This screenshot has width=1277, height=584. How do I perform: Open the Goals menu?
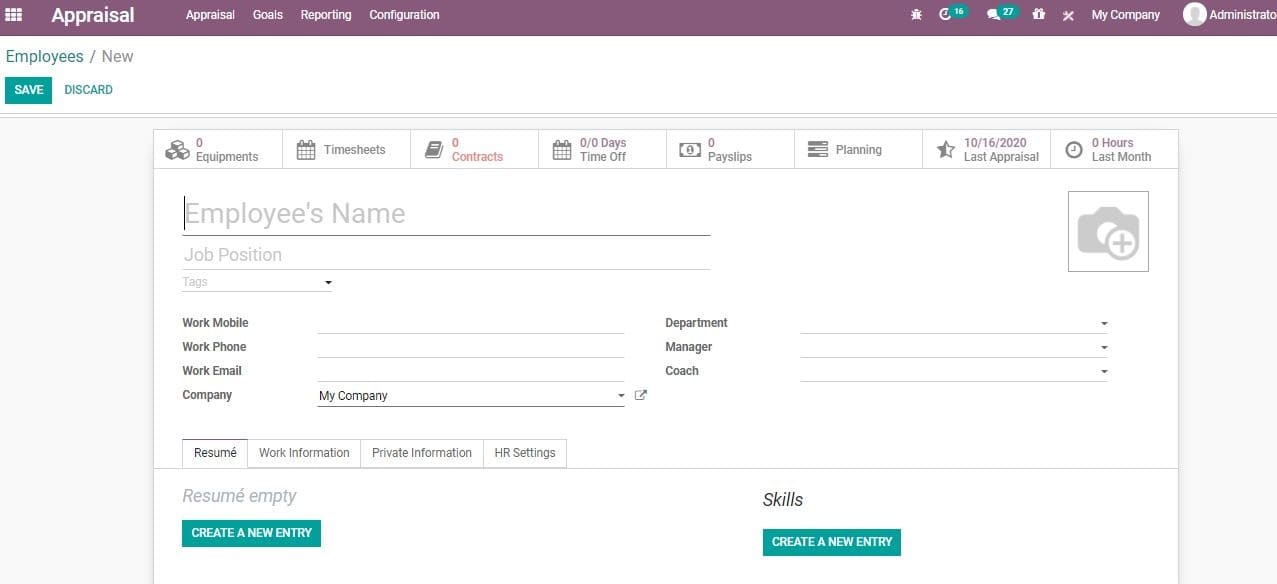pyautogui.click(x=268, y=15)
